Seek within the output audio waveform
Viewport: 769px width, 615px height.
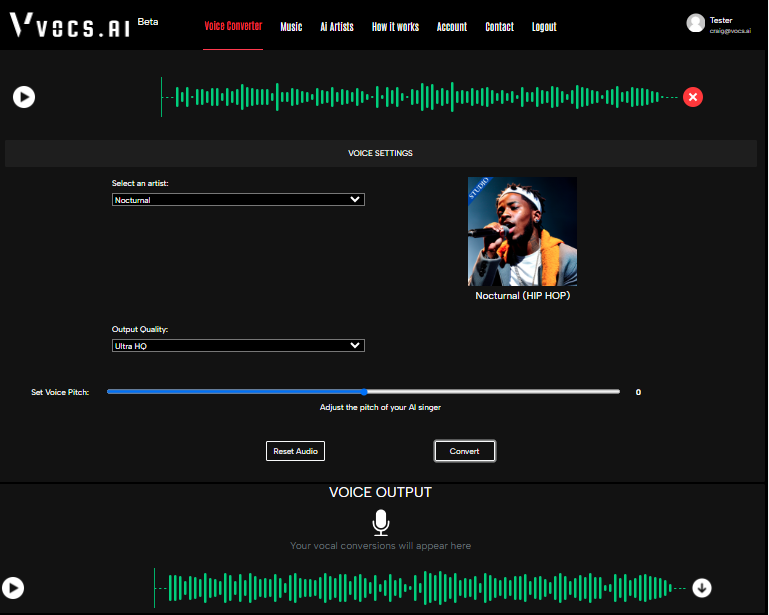420,588
